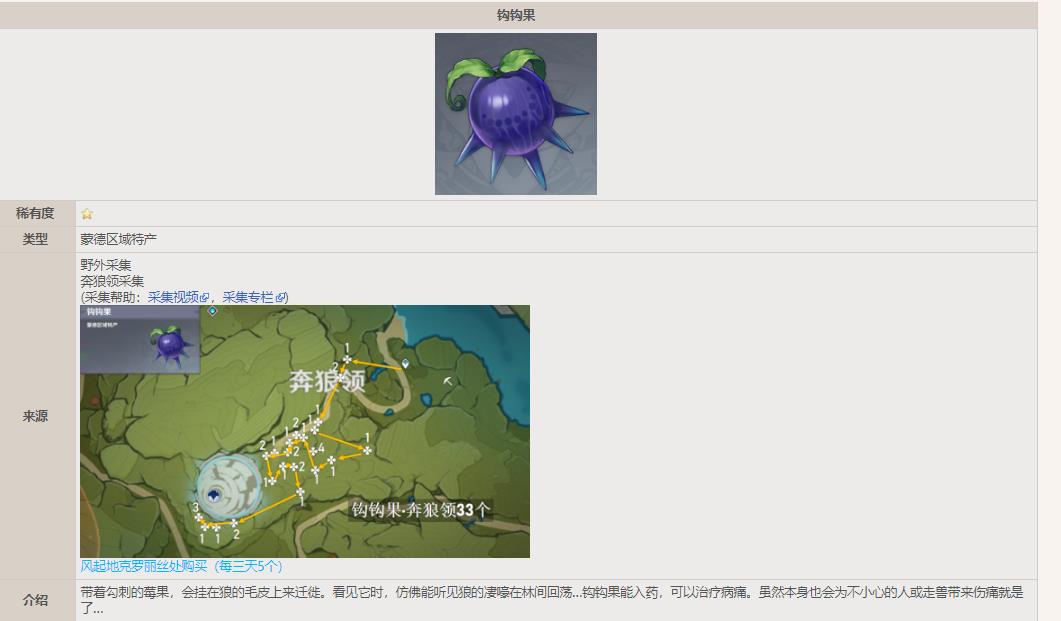The height and width of the screenshot is (621, 1061).
Task: Open the 采集专栏 link
Action: click(x=248, y=297)
